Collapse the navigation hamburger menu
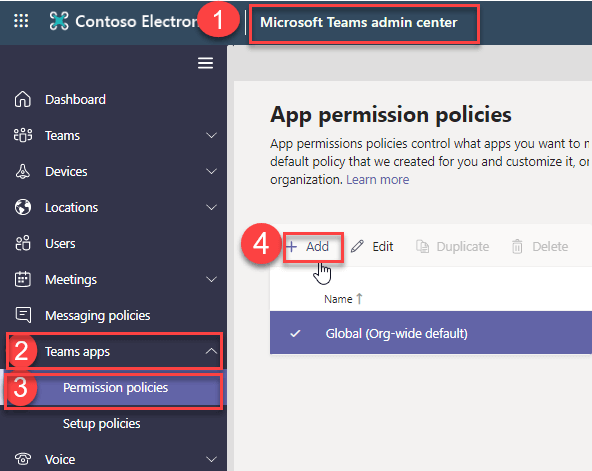 click(205, 63)
